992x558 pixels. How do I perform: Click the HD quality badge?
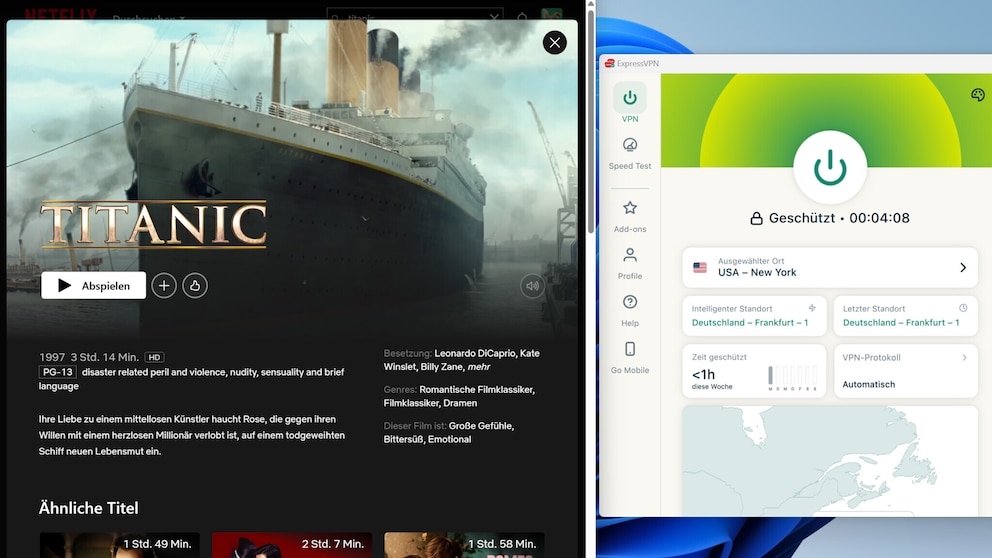click(x=154, y=357)
